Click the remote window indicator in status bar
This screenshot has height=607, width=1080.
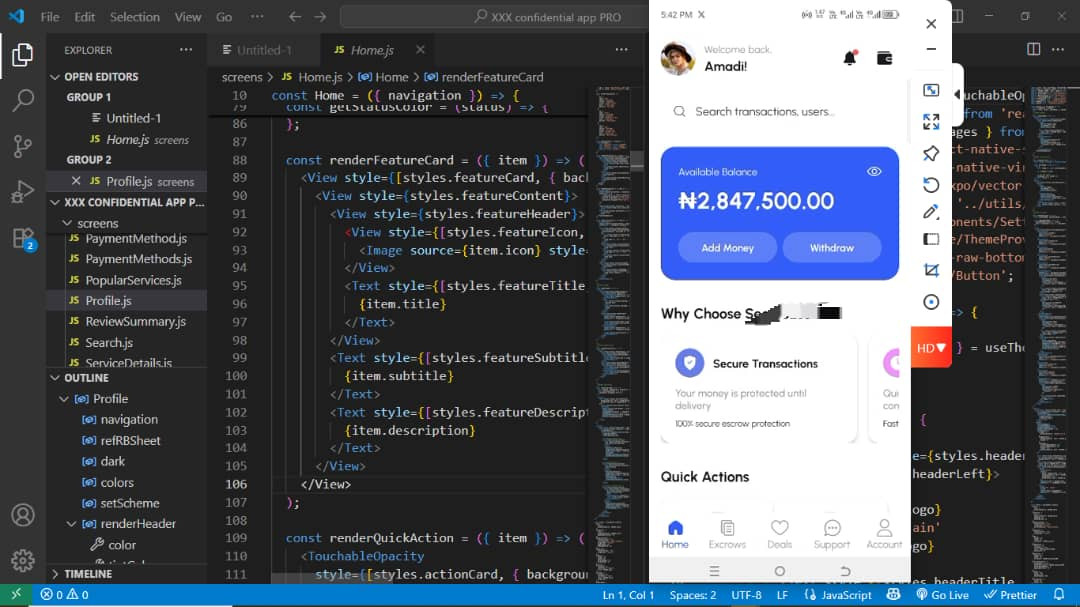[15, 595]
